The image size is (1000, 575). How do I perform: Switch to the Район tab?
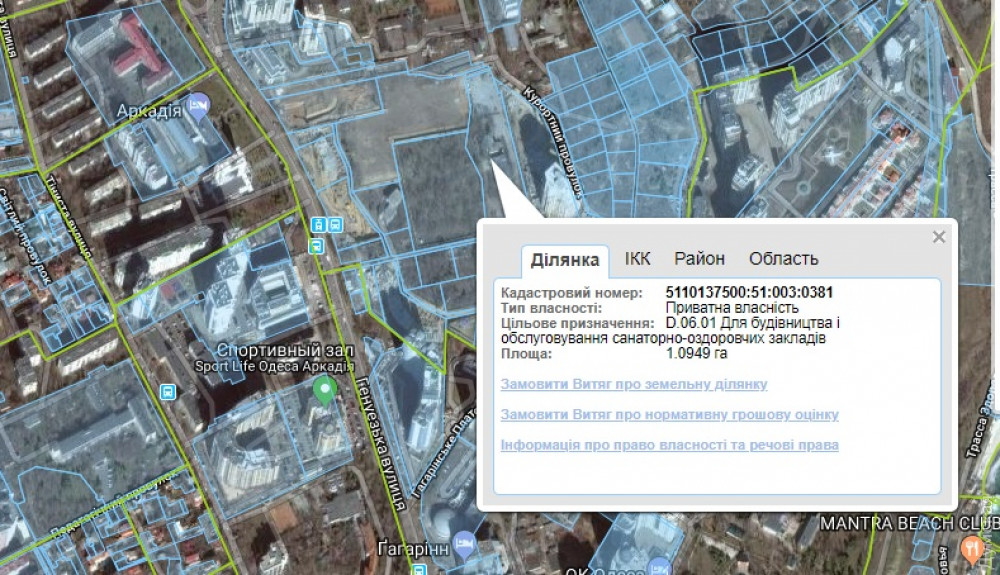(699, 259)
